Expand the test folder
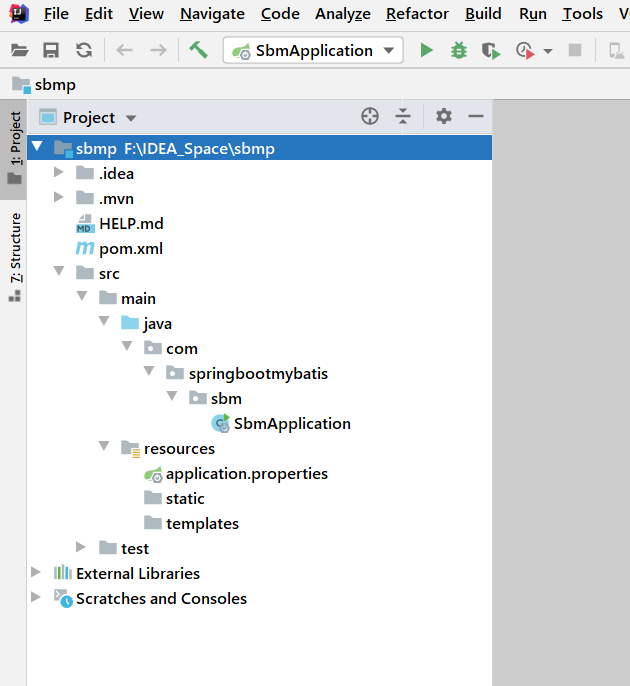This screenshot has height=686, width=630. pos(81,546)
